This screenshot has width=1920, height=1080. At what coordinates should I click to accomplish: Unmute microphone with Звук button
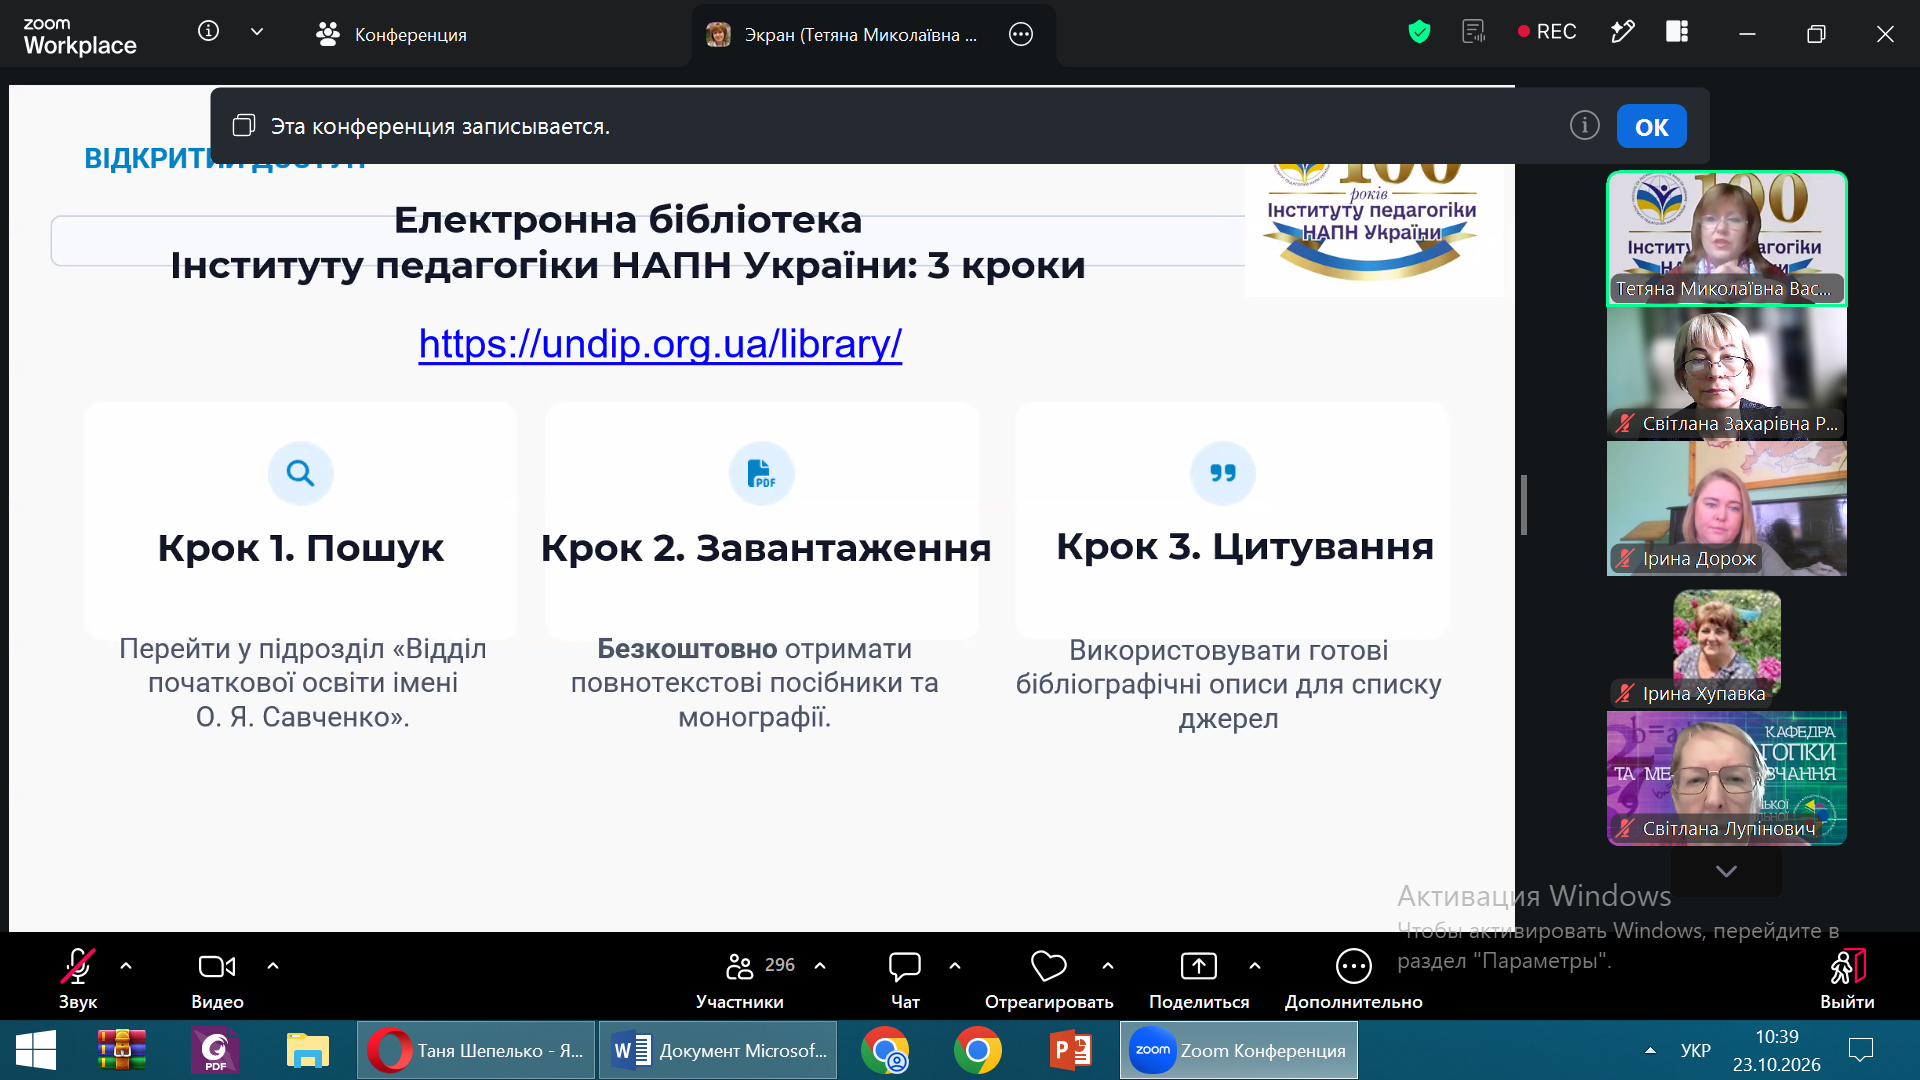78,979
